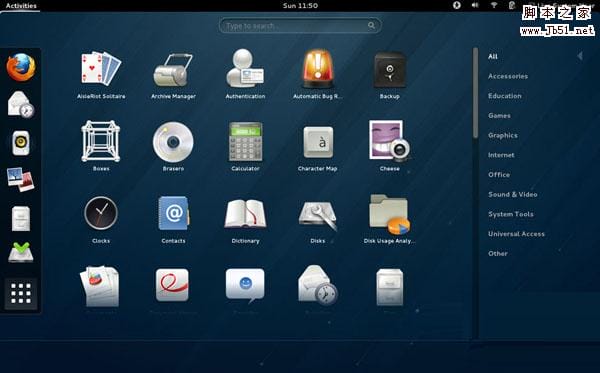The width and height of the screenshot is (600, 373).
Task: Launch Boxes virtual machine app
Action: pyautogui.click(x=101, y=145)
